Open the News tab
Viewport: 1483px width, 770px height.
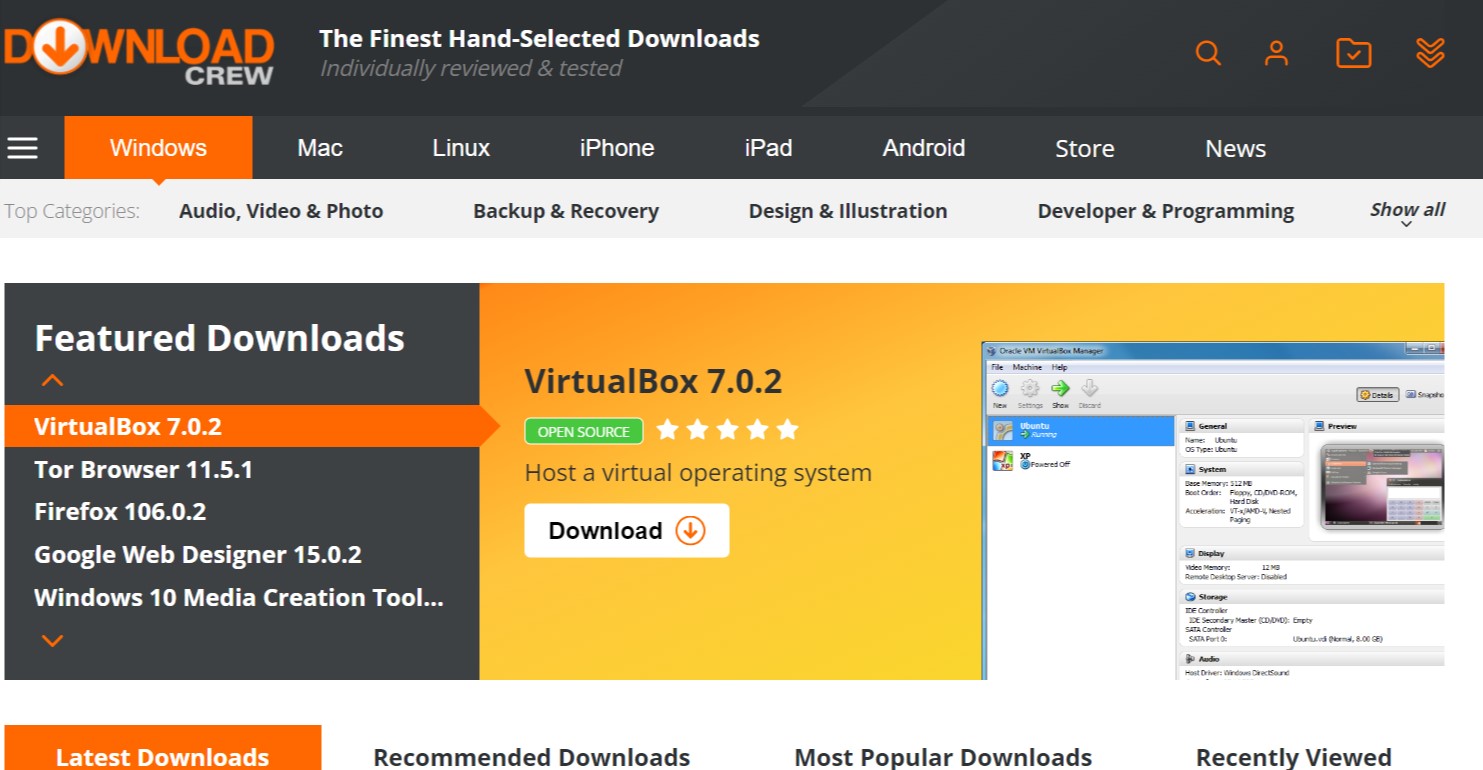pyautogui.click(x=1235, y=148)
